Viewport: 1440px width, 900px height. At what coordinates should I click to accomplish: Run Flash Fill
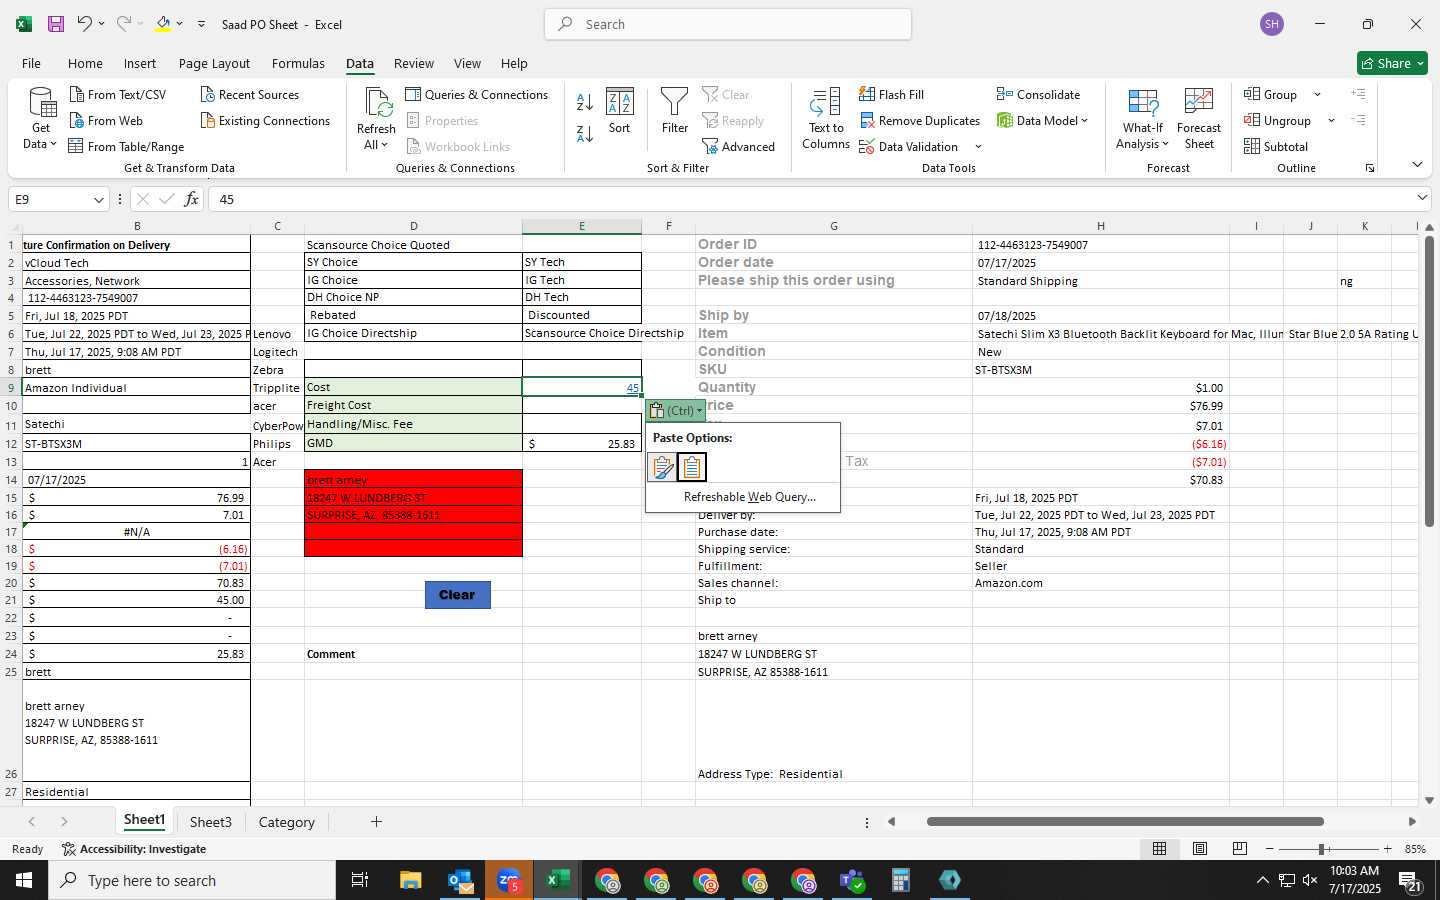(892, 94)
